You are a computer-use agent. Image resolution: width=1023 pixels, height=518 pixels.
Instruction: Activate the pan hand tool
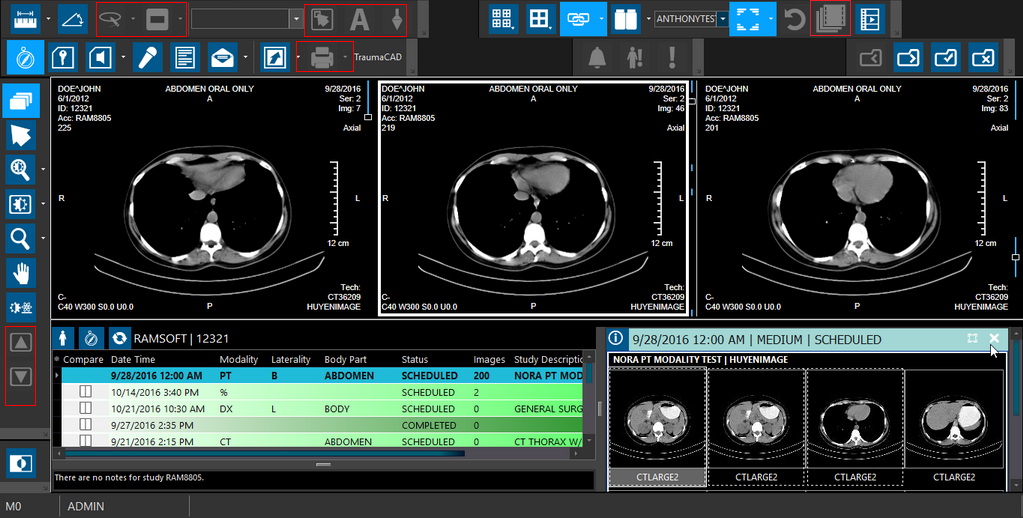[x=21, y=272]
